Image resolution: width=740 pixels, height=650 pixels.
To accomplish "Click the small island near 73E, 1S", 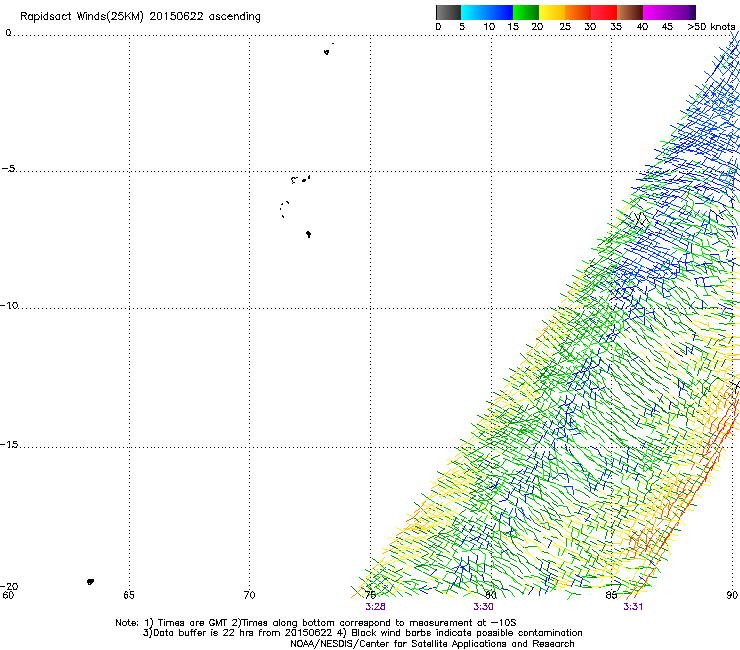I will (327, 52).
